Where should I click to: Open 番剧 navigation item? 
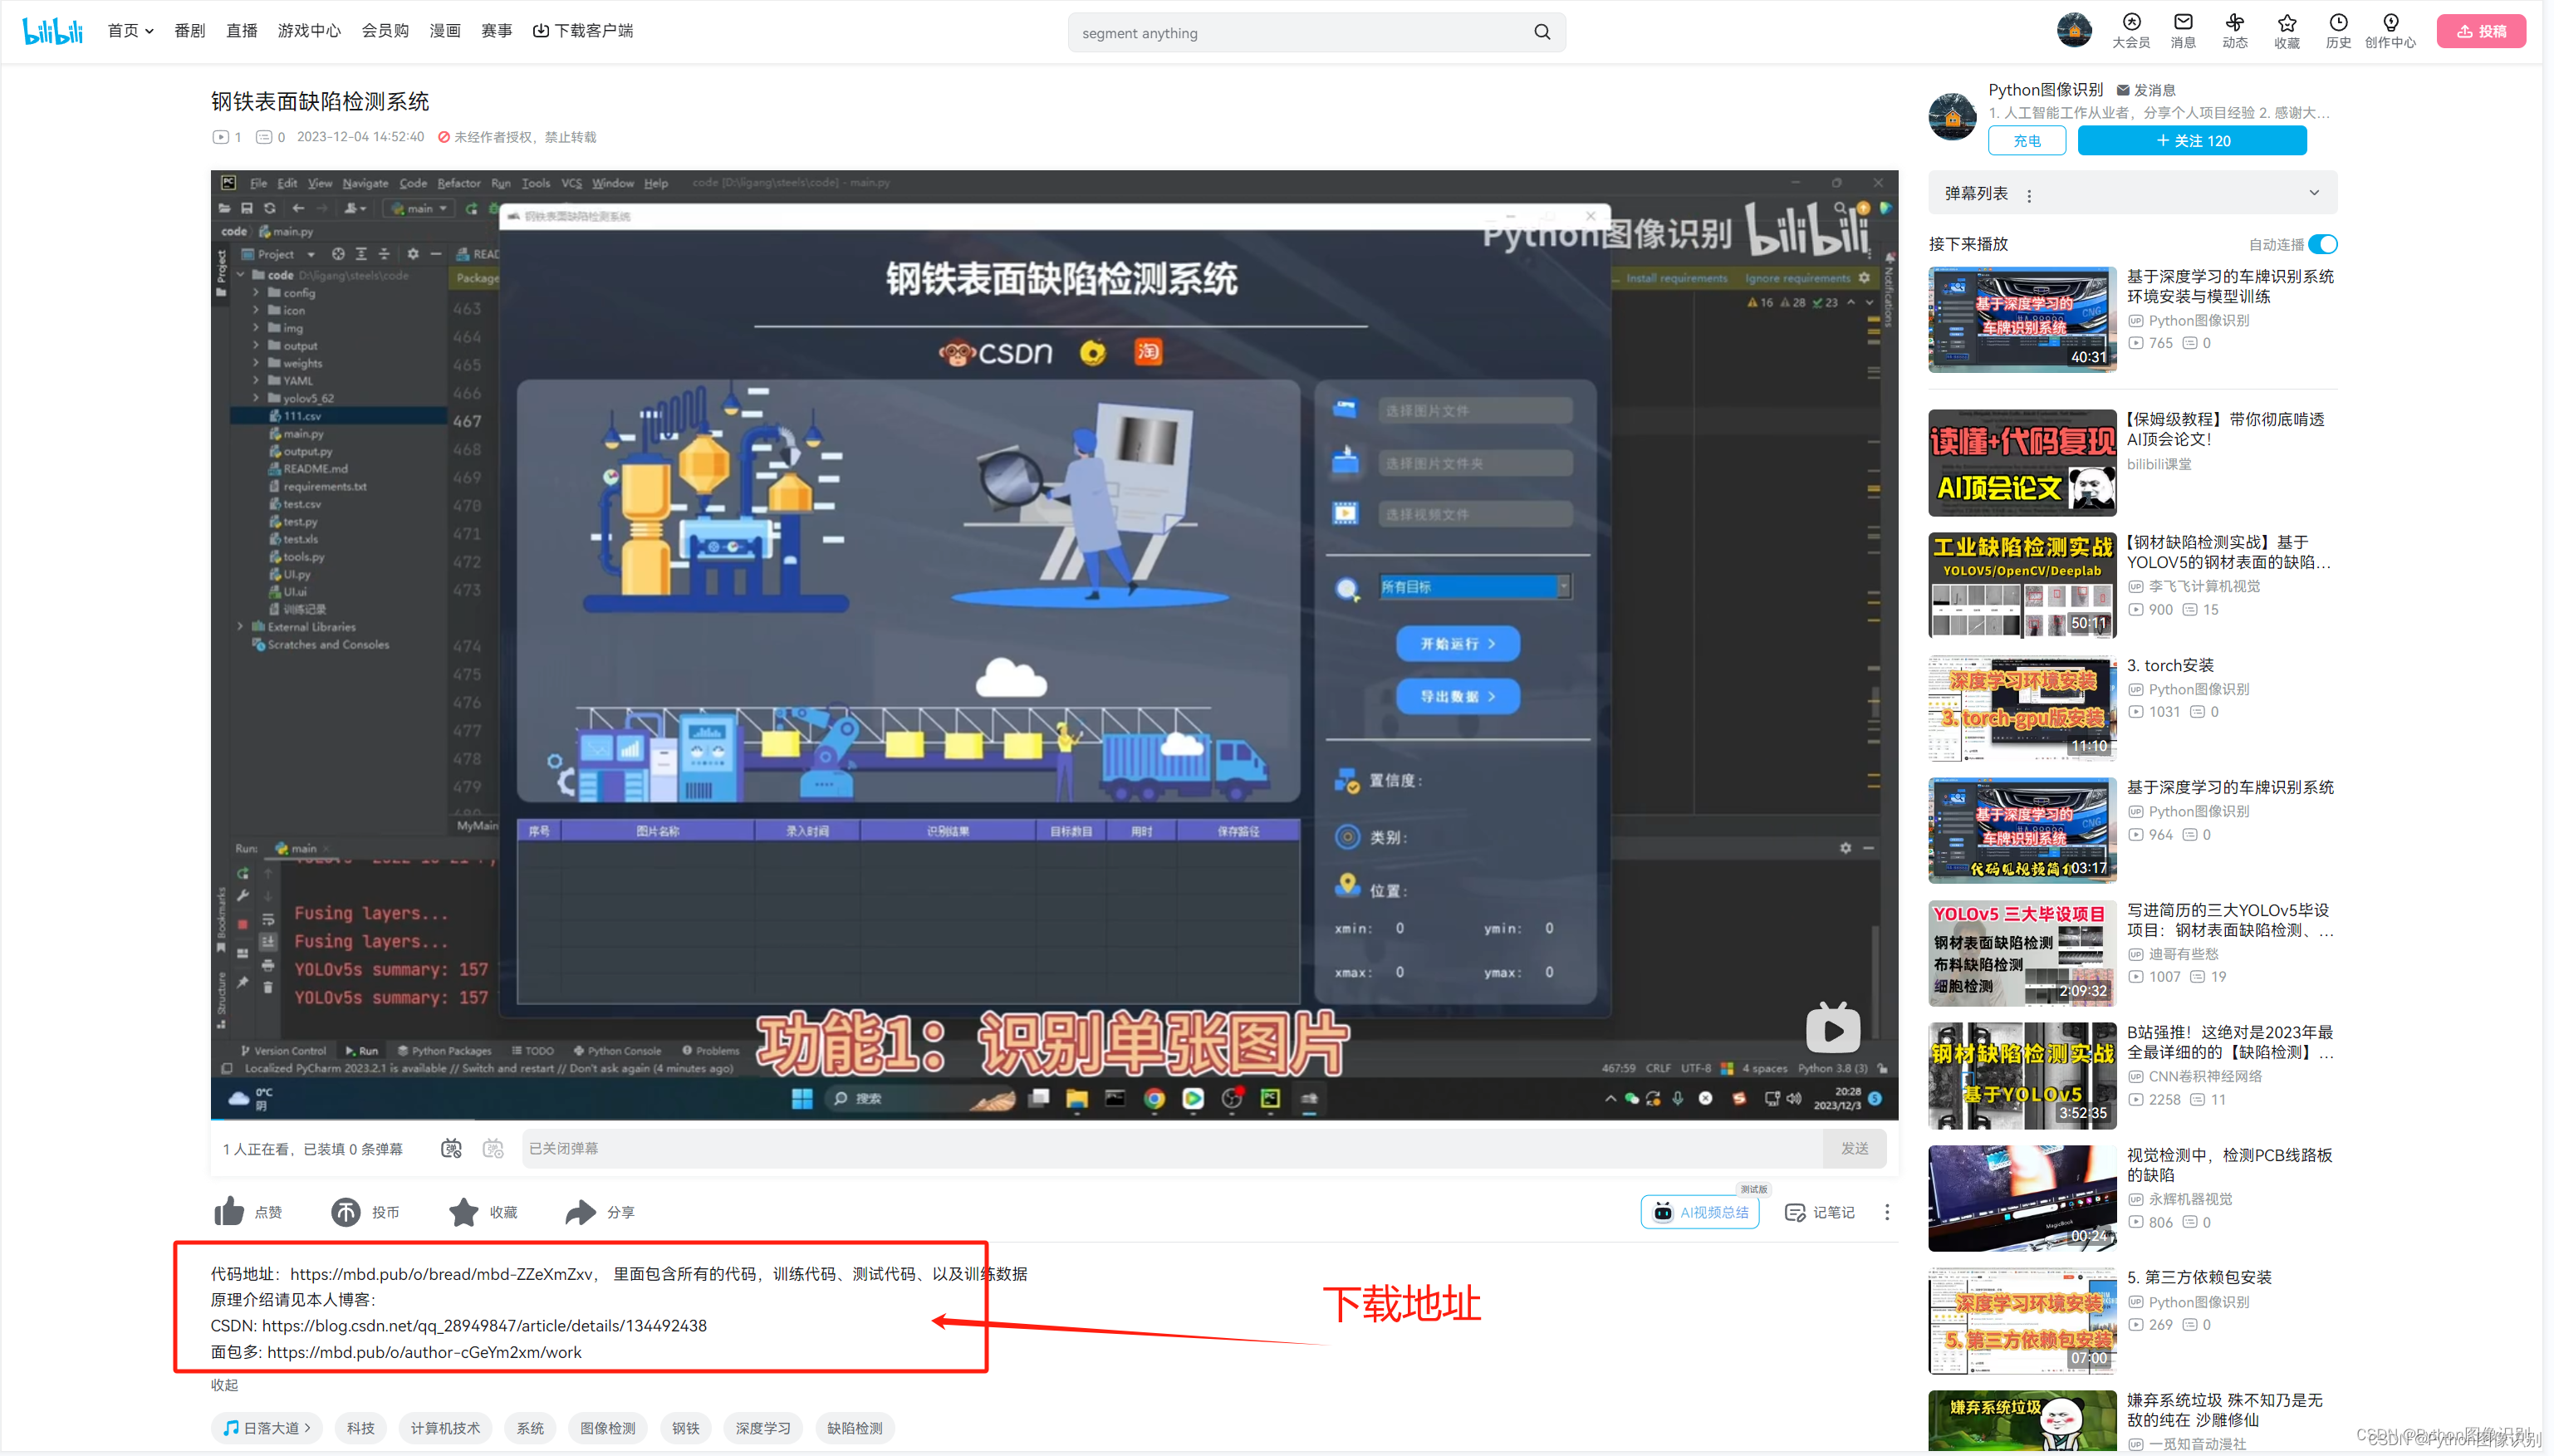point(190,31)
